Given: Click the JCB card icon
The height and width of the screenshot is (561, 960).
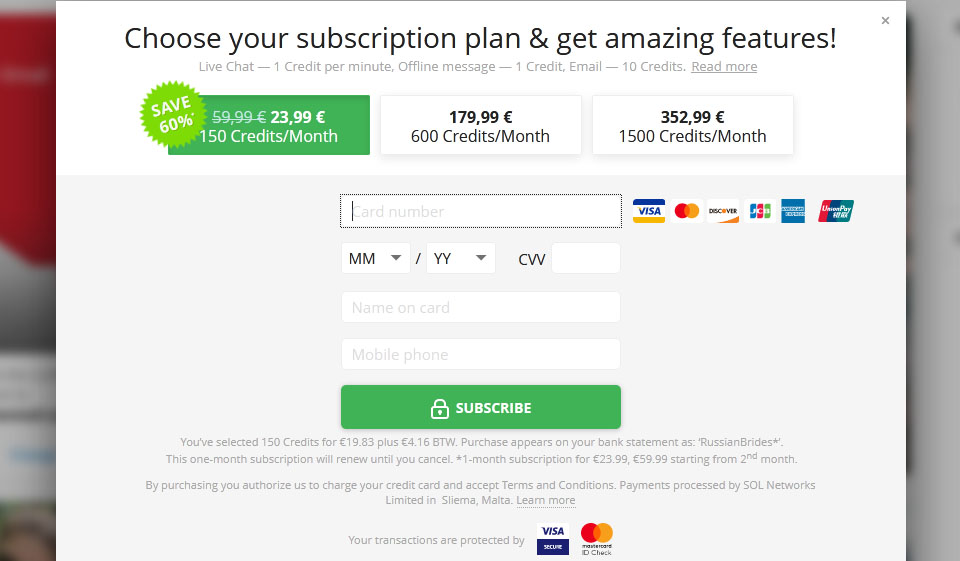Looking at the screenshot, I should (760, 211).
